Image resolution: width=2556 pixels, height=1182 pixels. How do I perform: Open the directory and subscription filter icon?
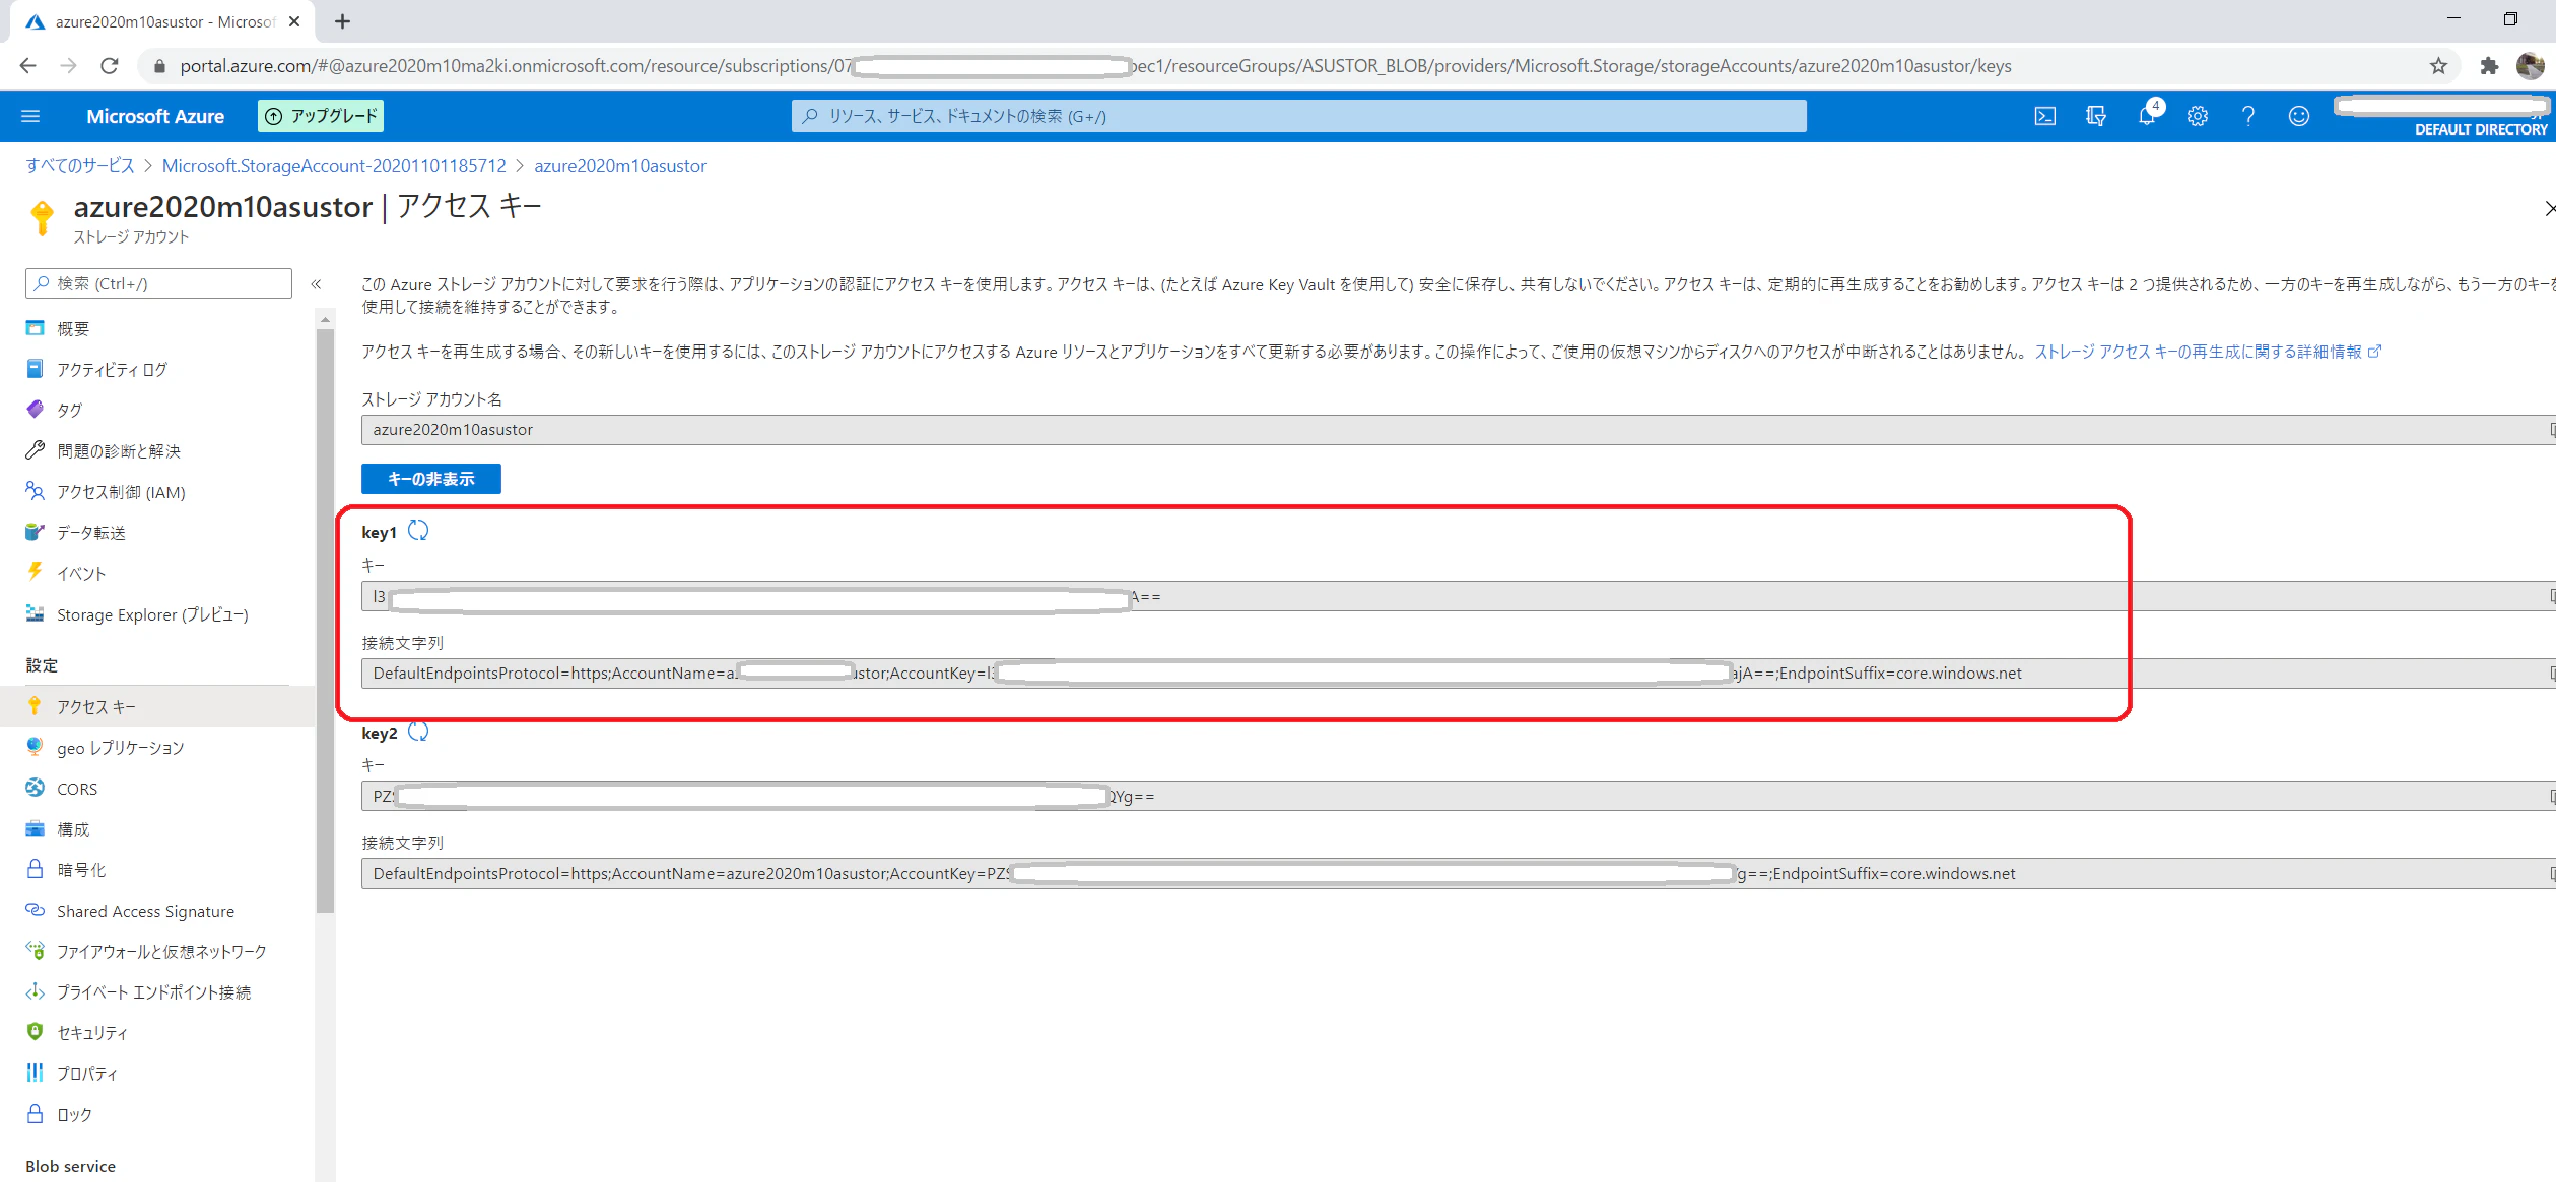[2095, 116]
